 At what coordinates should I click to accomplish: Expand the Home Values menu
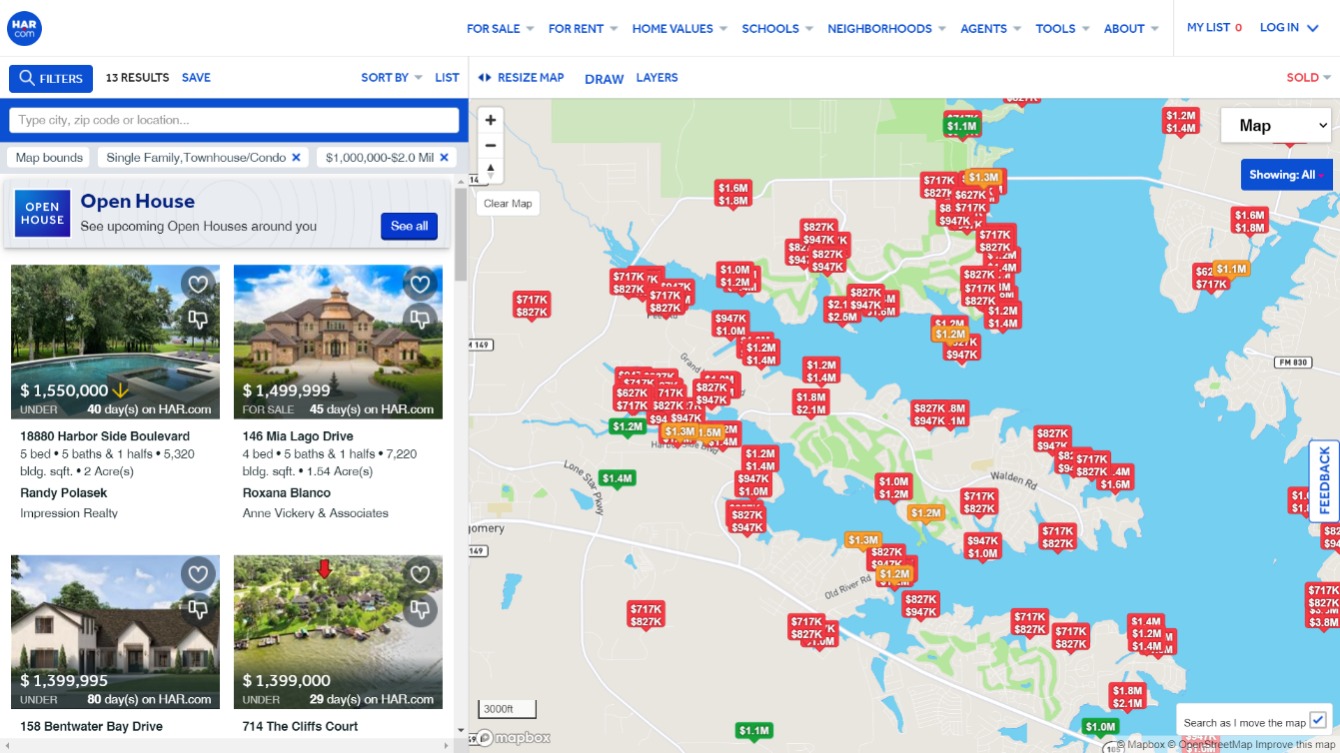click(x=679, y=29)
